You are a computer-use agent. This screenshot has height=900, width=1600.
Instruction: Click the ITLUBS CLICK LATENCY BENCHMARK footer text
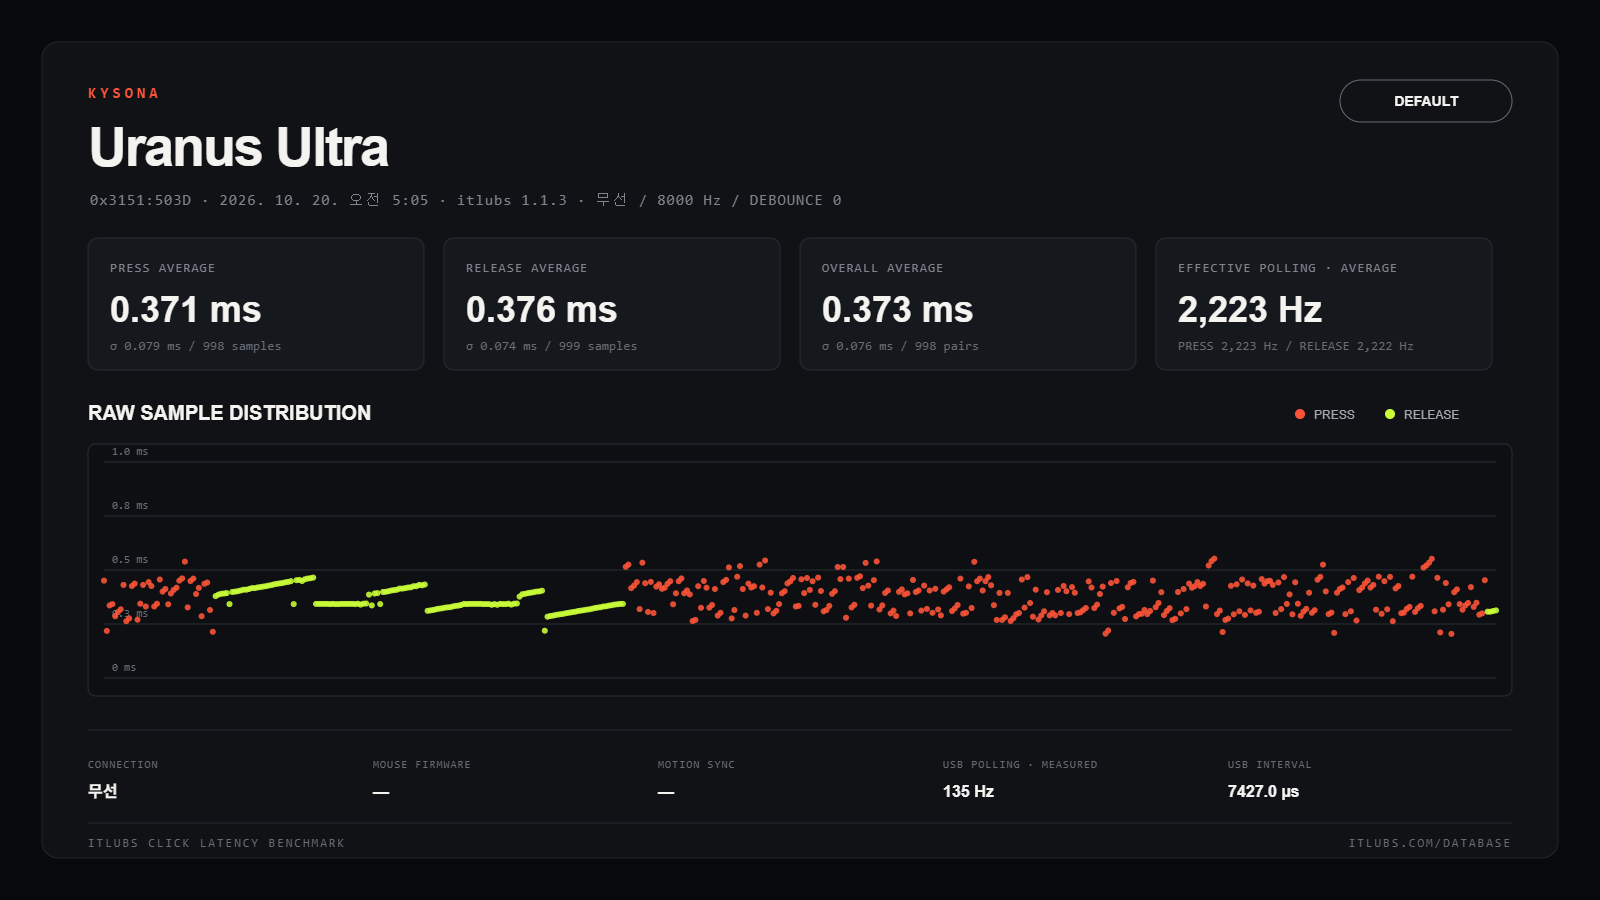click(216, 843)
